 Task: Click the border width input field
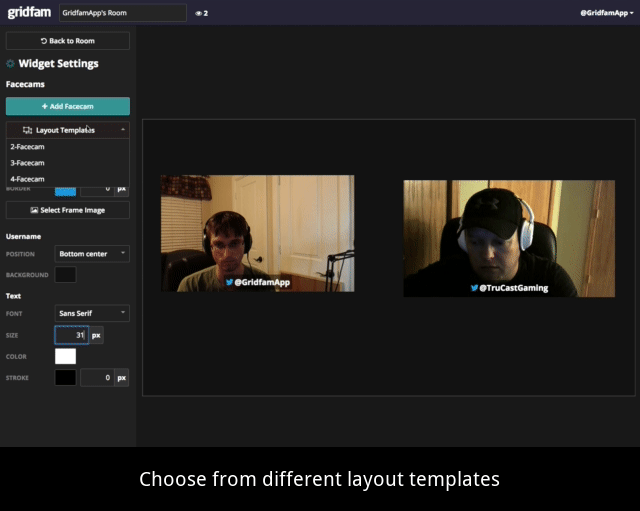click(97, 191)
